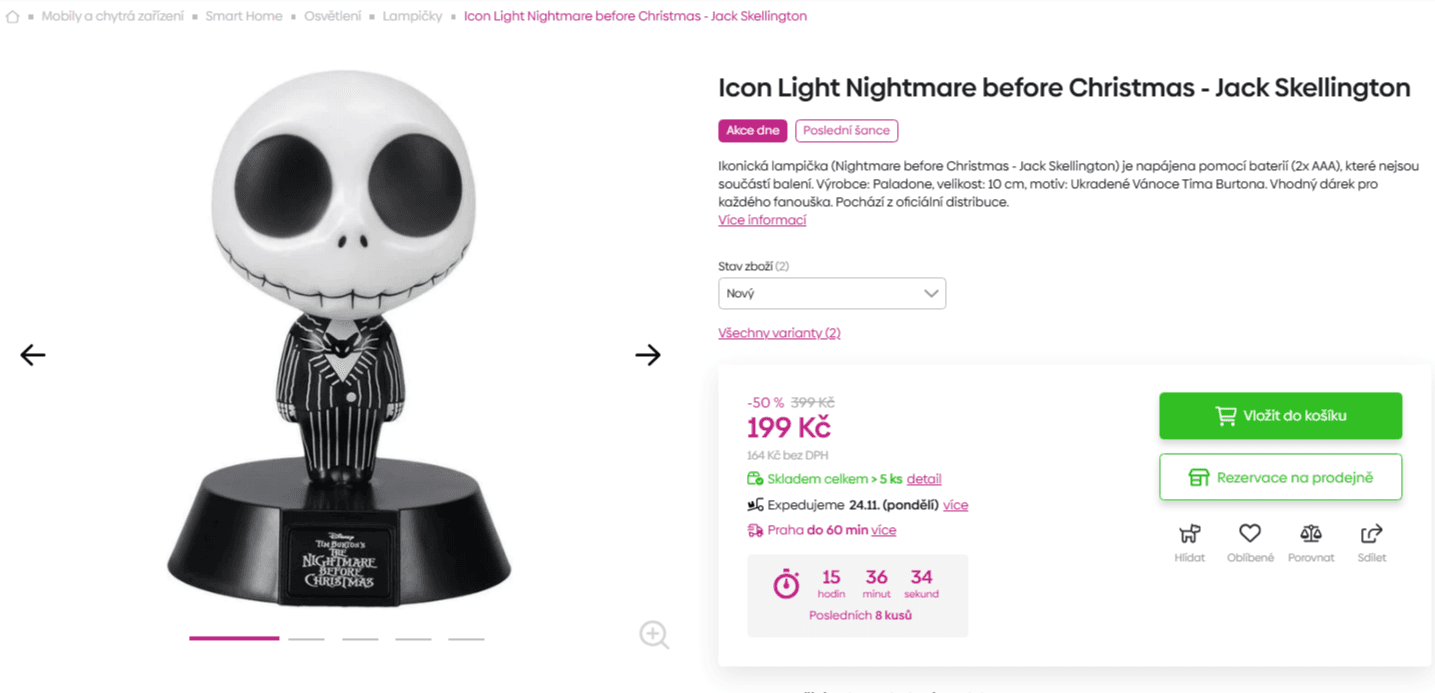The width and height of the screenshot is (1435, 693).
Task: Open sharing options via Sdílet icon
Action: (1371, 533)
